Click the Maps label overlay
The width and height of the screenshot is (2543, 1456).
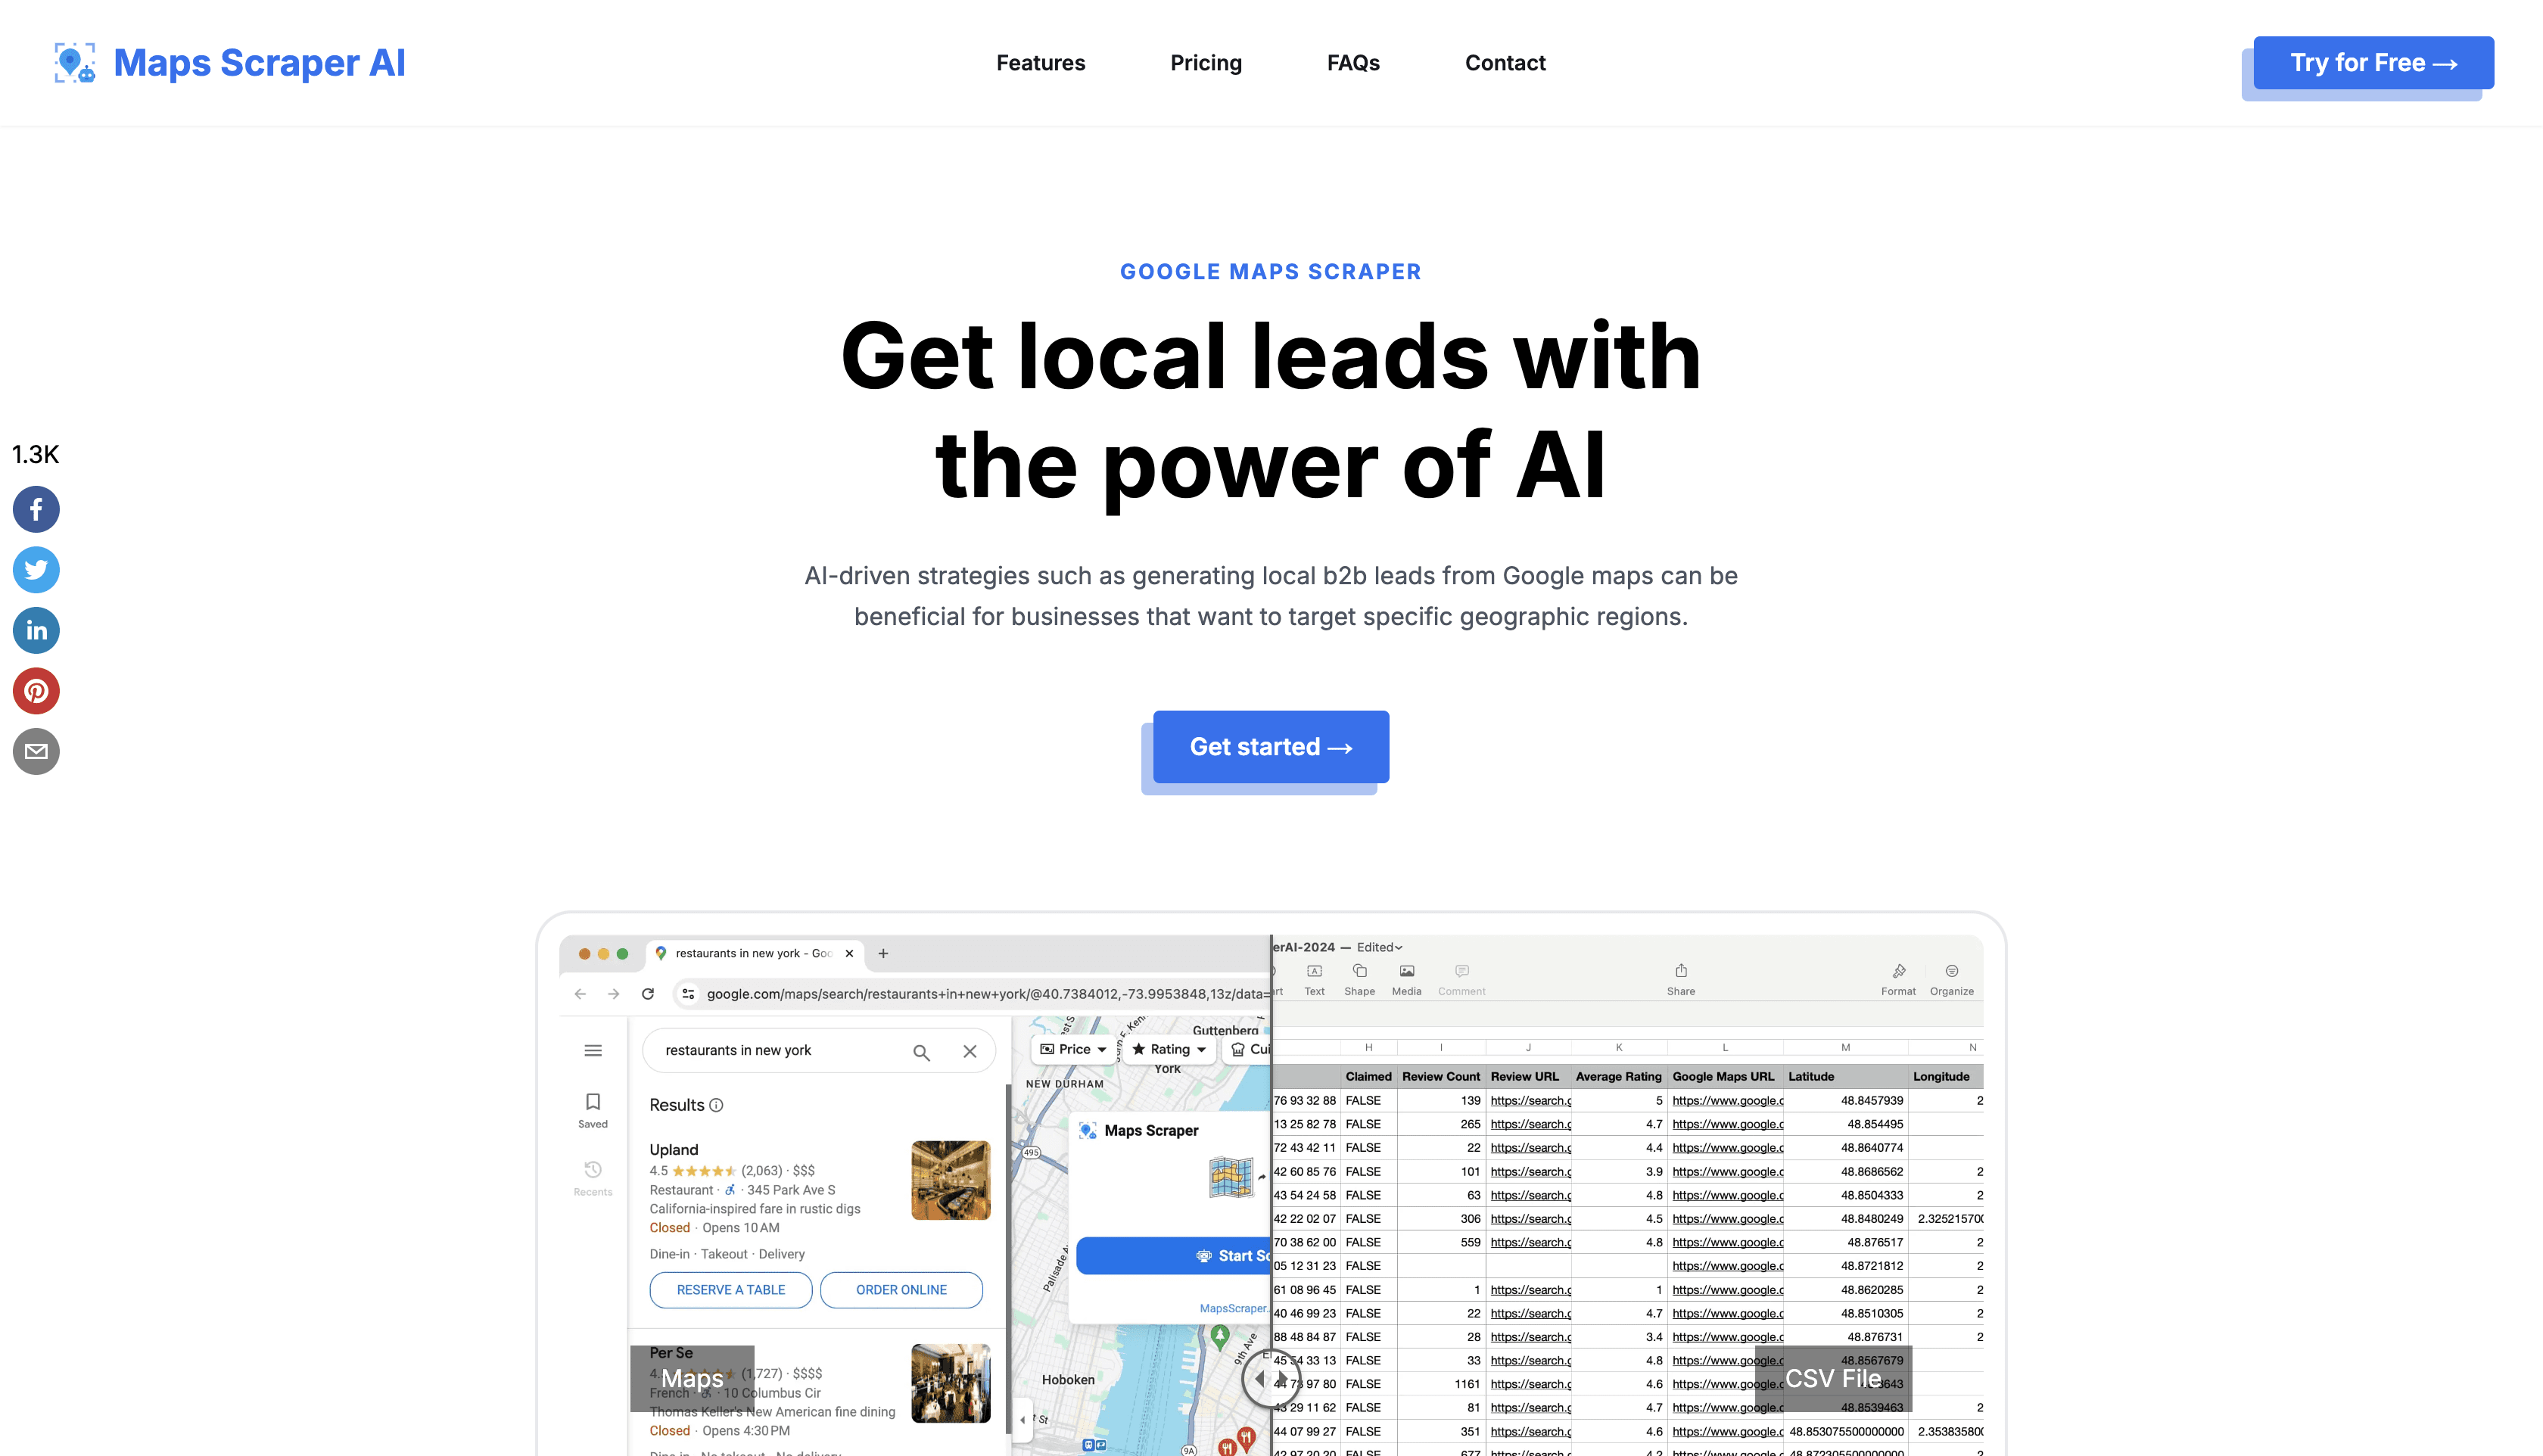[692, 1379]
